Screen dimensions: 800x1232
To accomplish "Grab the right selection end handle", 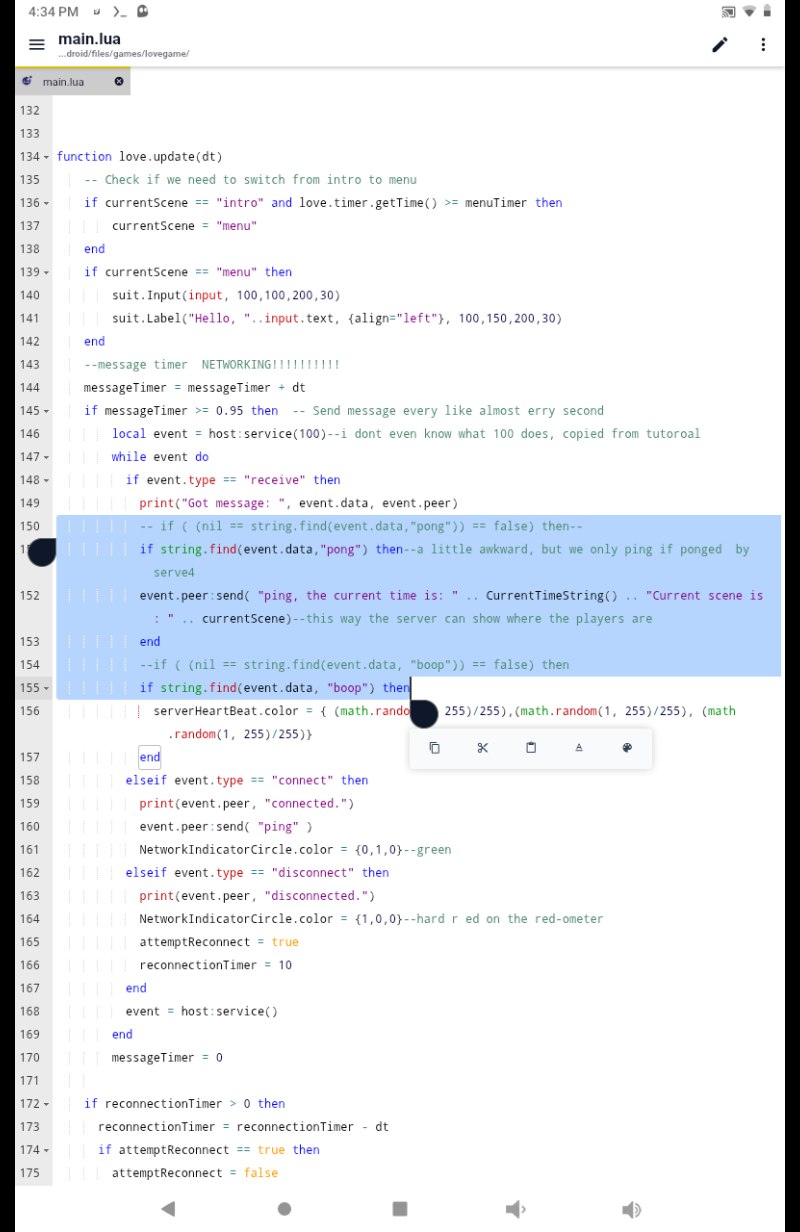I will click(x=424, y=713).
